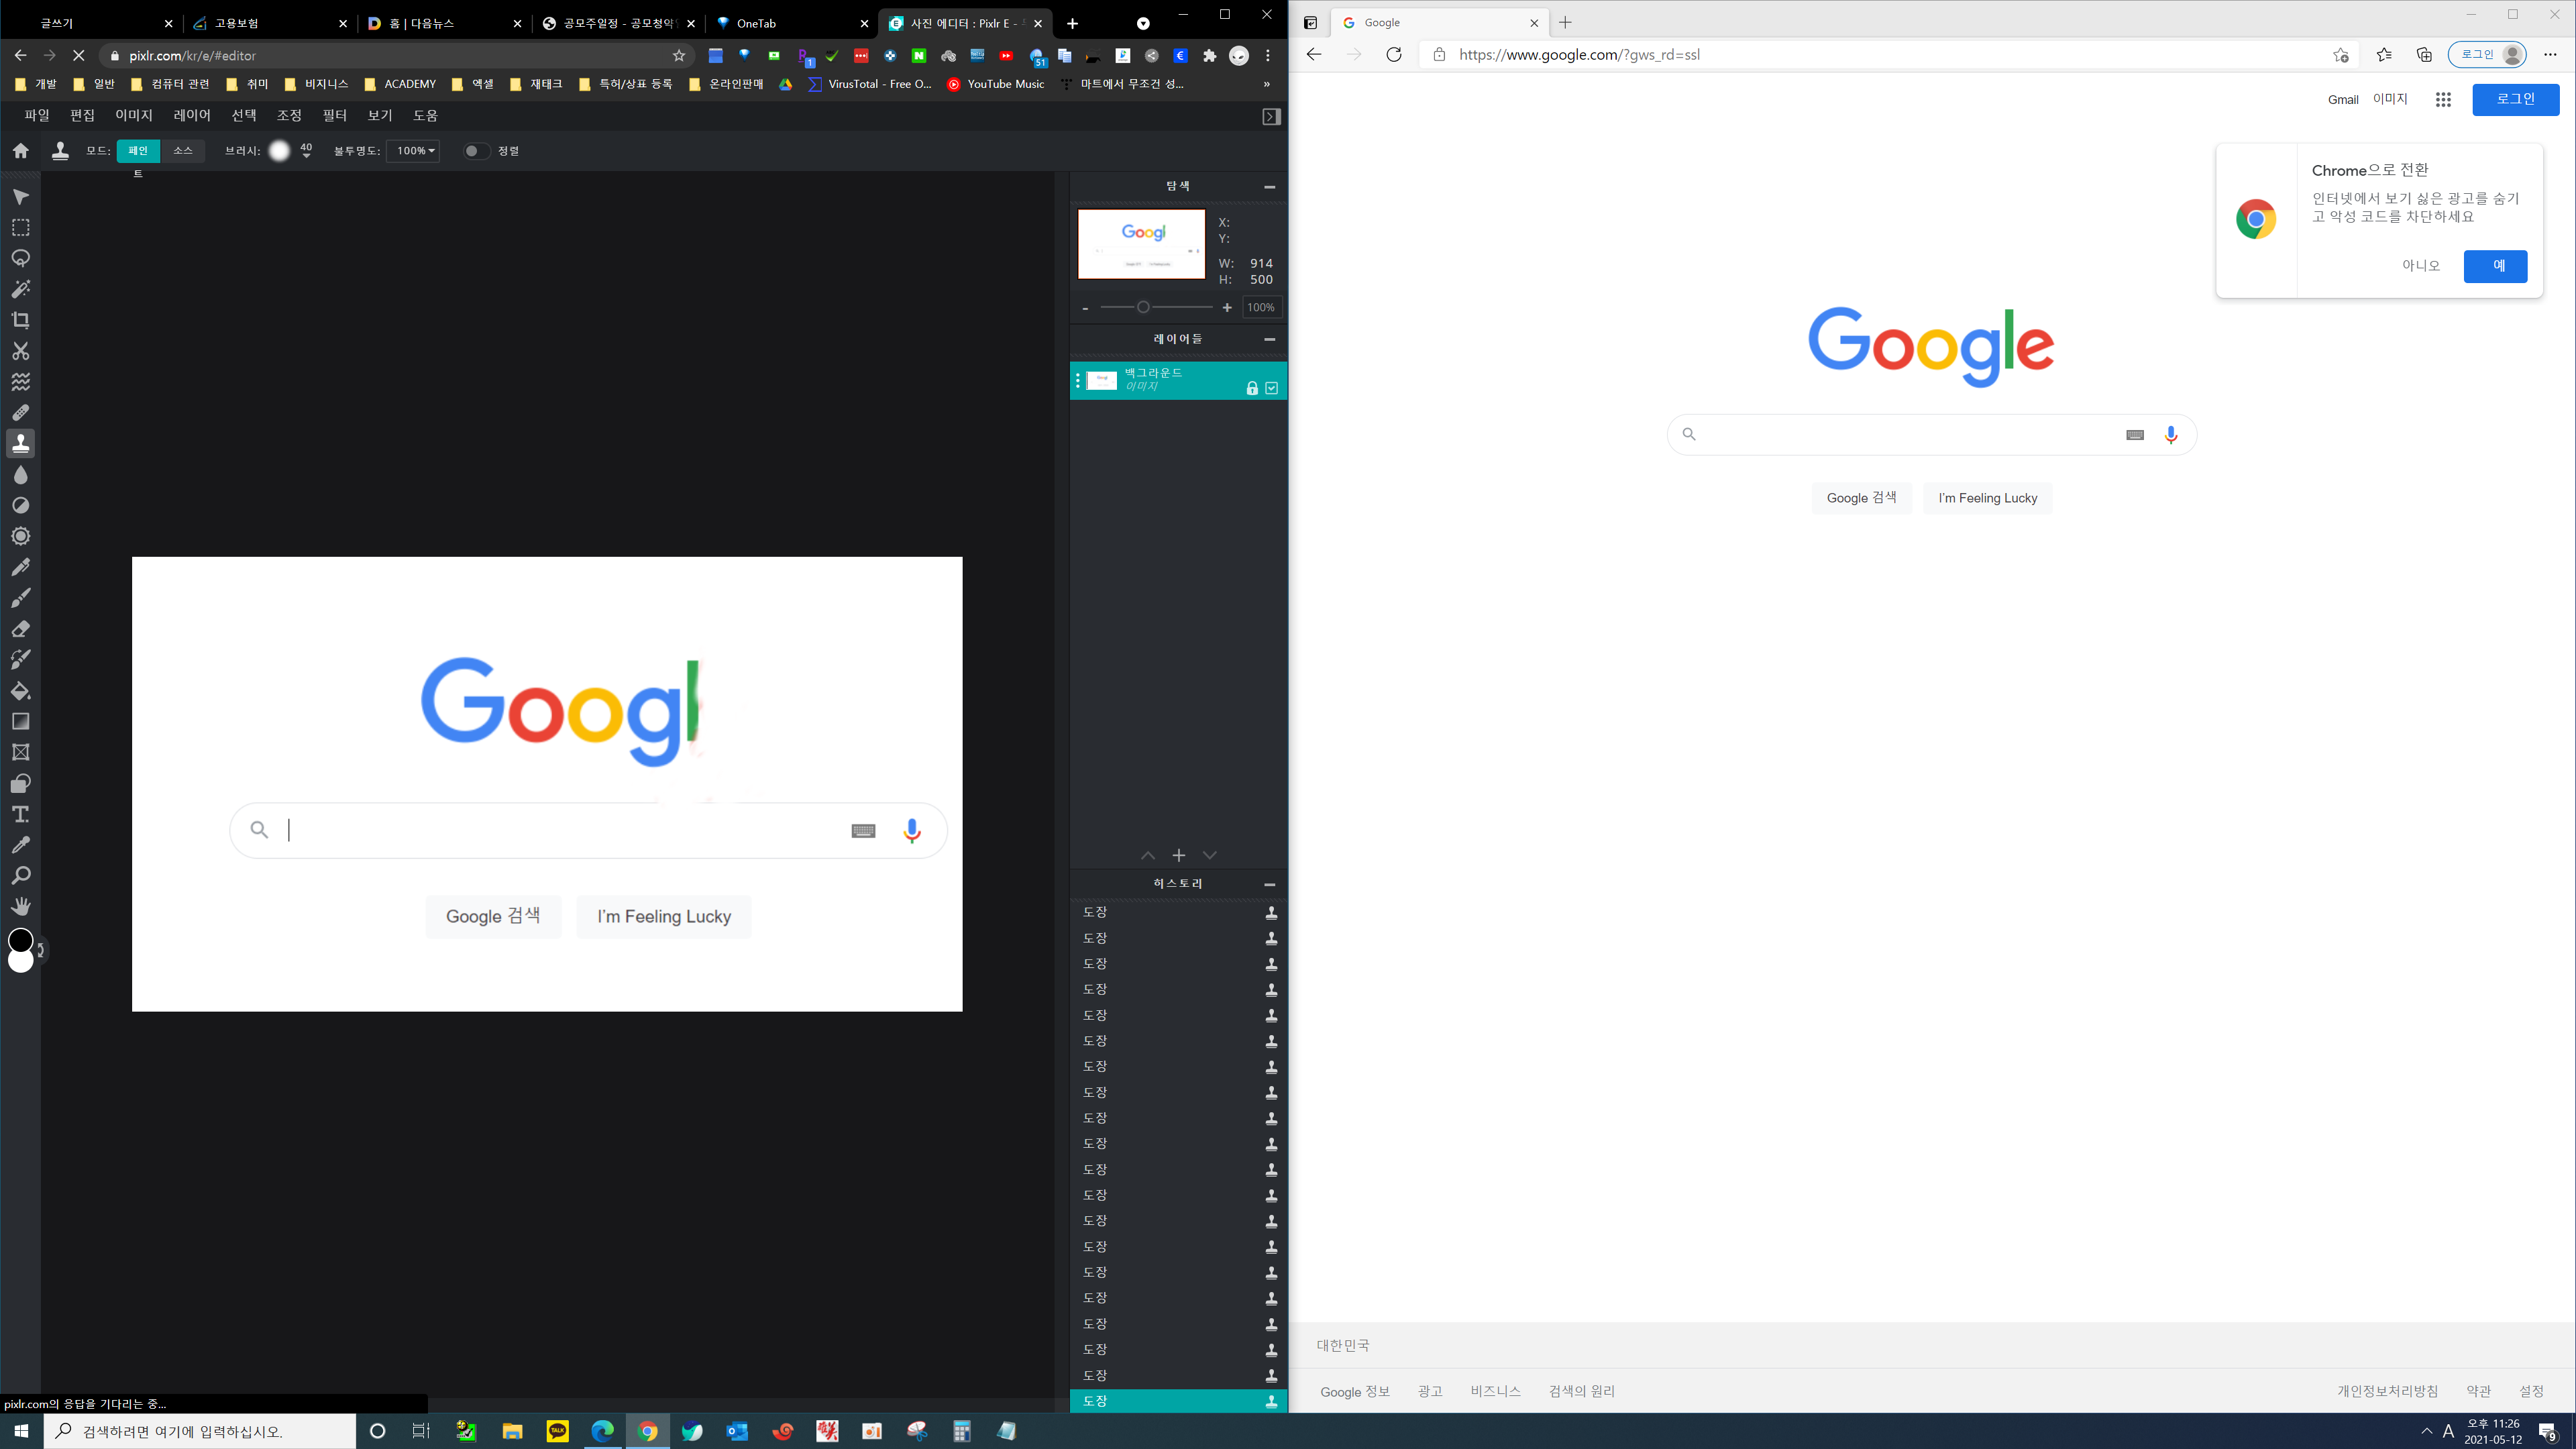The height and width of the screenshot is (1449, 2576).
Task: Toggle visibility checkbox of 백그라운드 layer
Action: (1271, 388)
